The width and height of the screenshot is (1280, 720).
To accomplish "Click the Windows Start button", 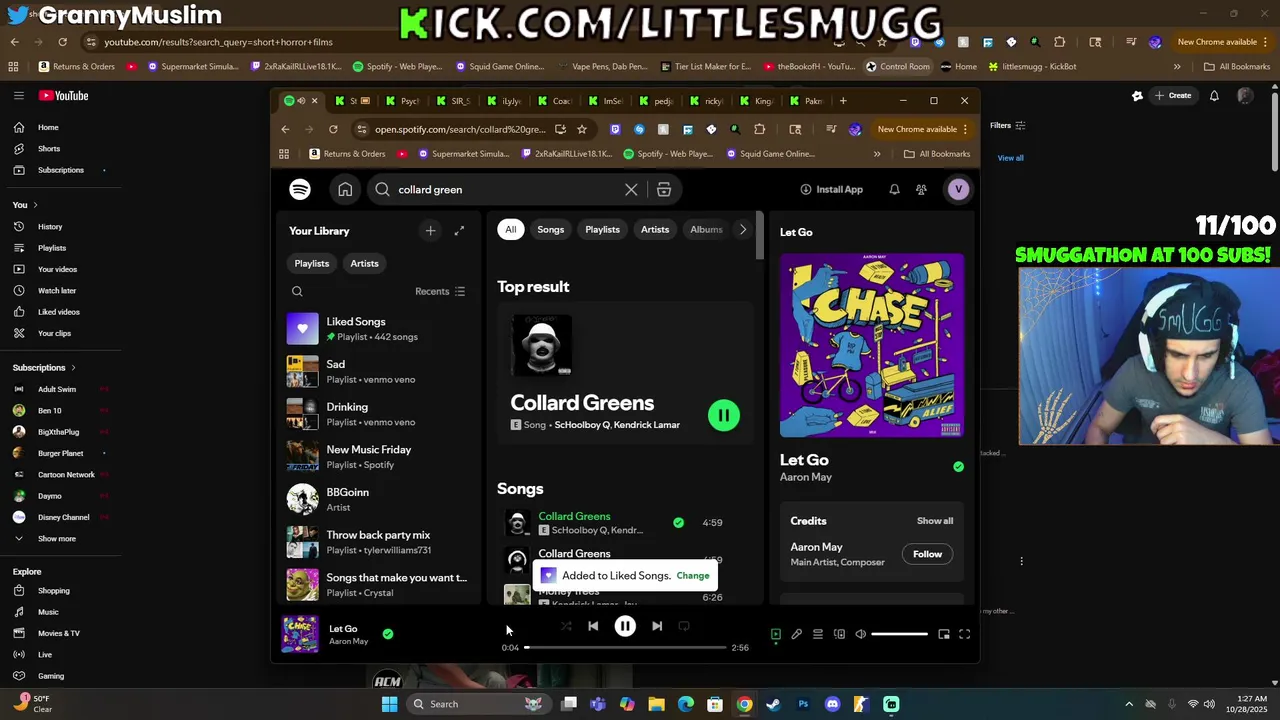I will click(x=389, y=704).
